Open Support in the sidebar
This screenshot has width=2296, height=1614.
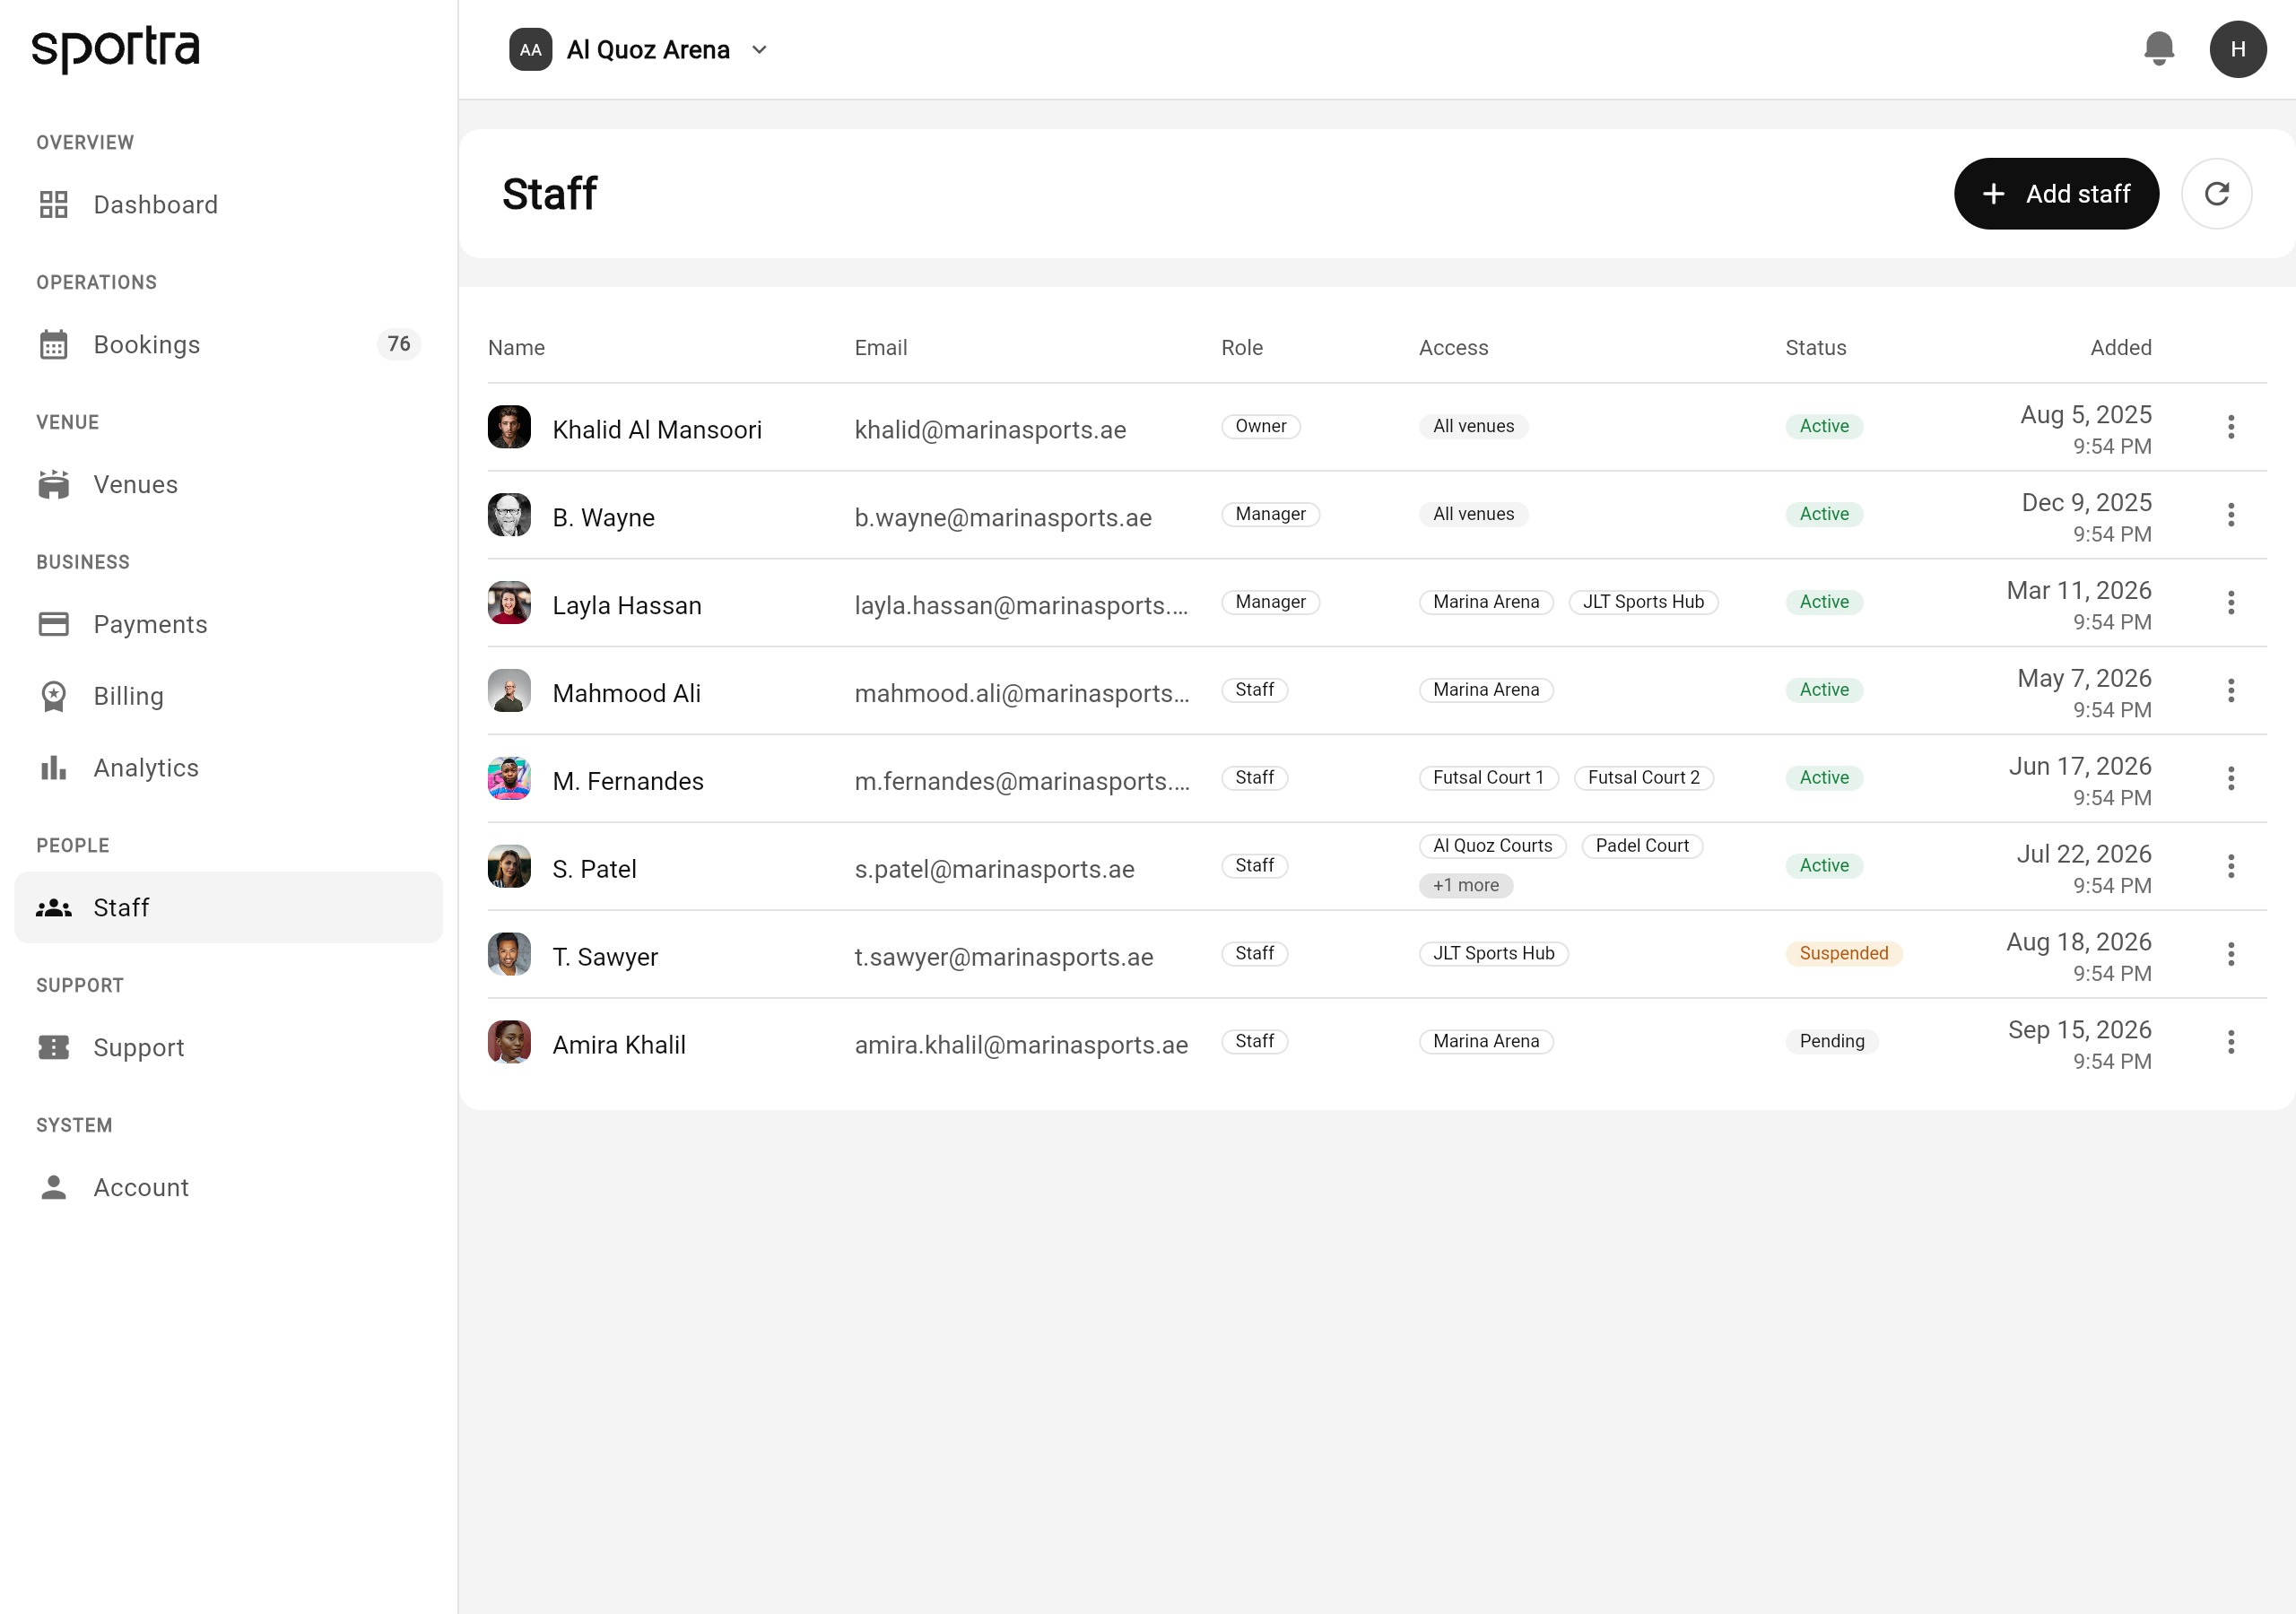pyautogui.click(x=228, y=1048)
